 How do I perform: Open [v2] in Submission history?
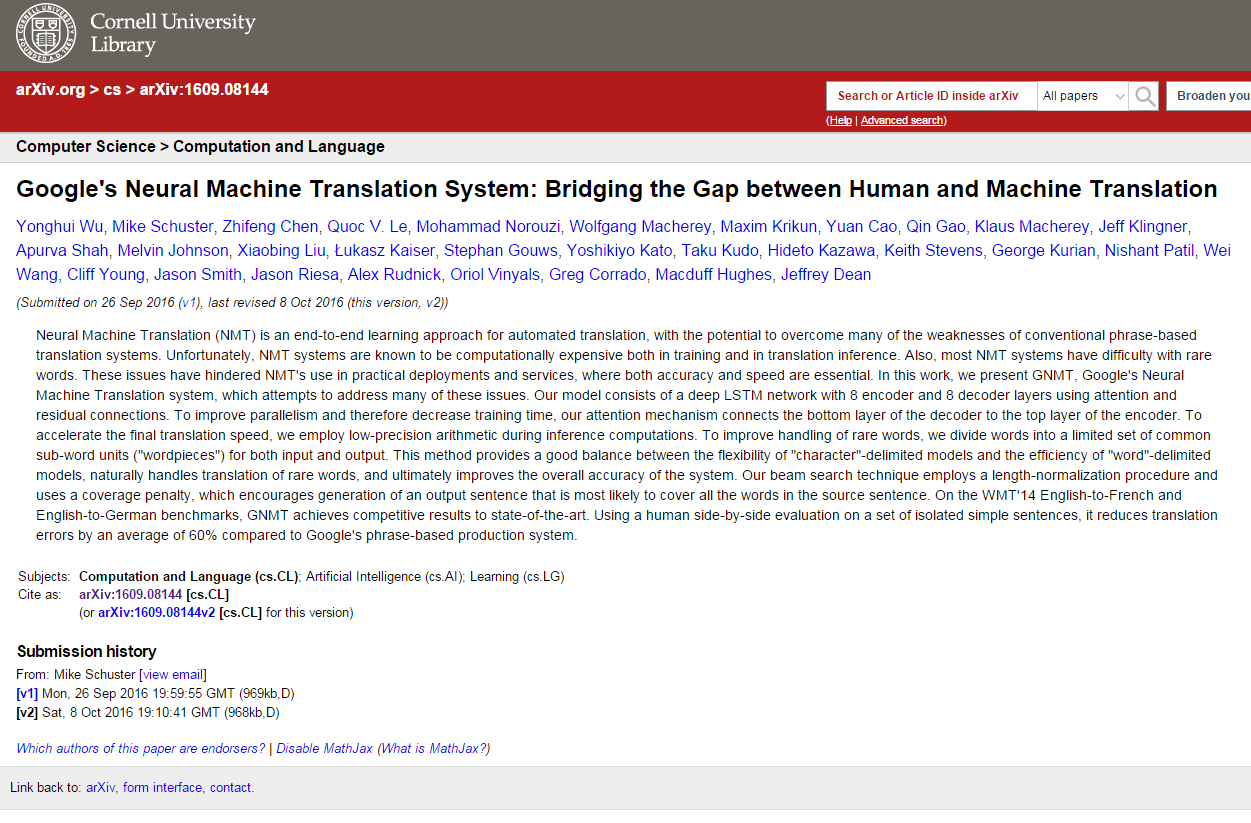[27, 712]
